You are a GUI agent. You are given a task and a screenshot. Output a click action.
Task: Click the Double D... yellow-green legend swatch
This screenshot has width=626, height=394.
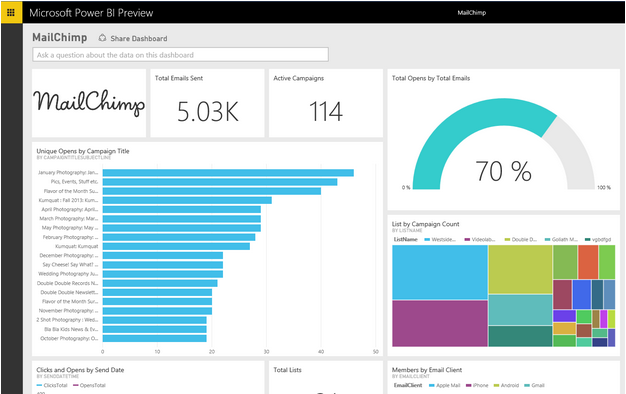tap(507, 240)
